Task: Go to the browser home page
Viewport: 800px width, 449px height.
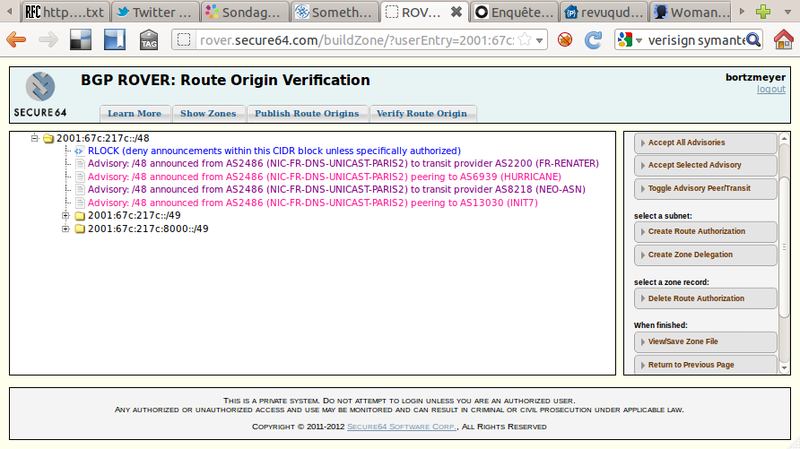Action: 783,39
